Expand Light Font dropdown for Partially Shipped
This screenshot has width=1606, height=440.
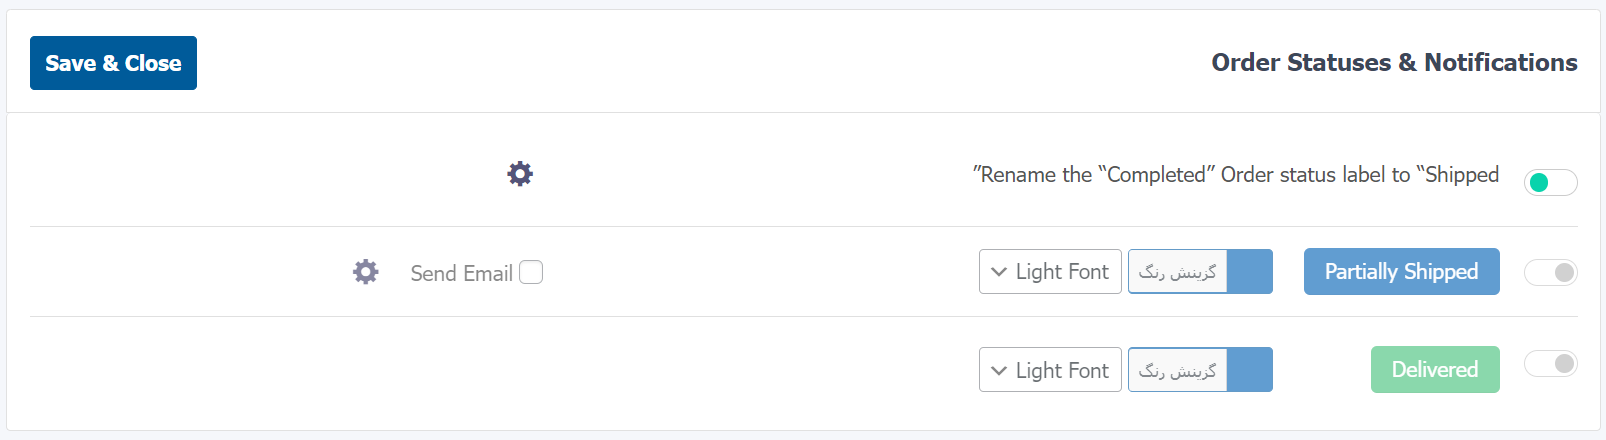click(1050, 272)
